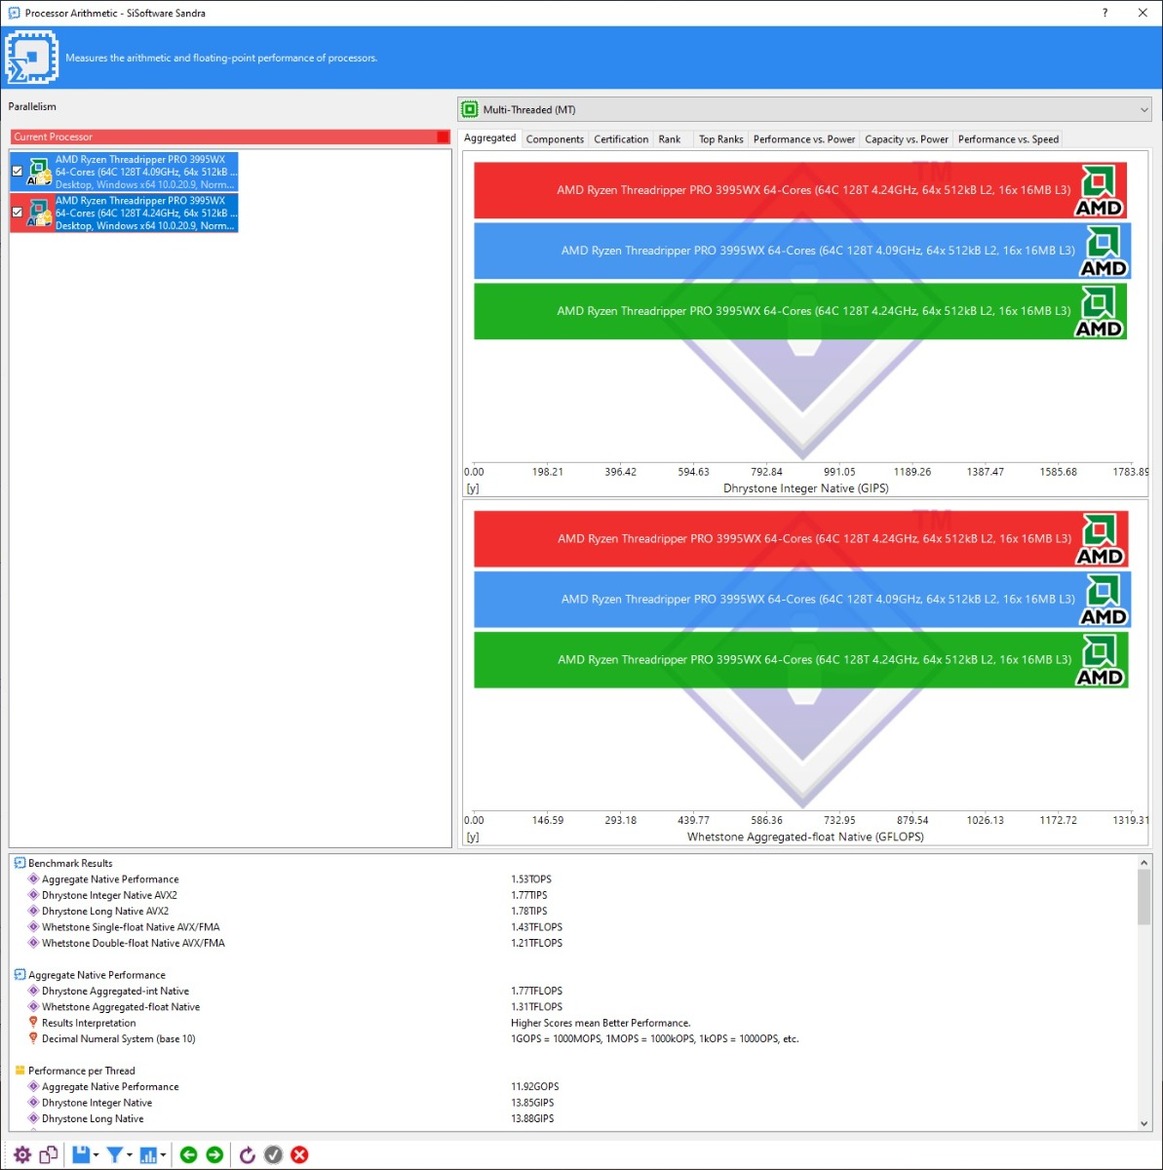Click the results list scrollbar thumb

[1144, 898]
